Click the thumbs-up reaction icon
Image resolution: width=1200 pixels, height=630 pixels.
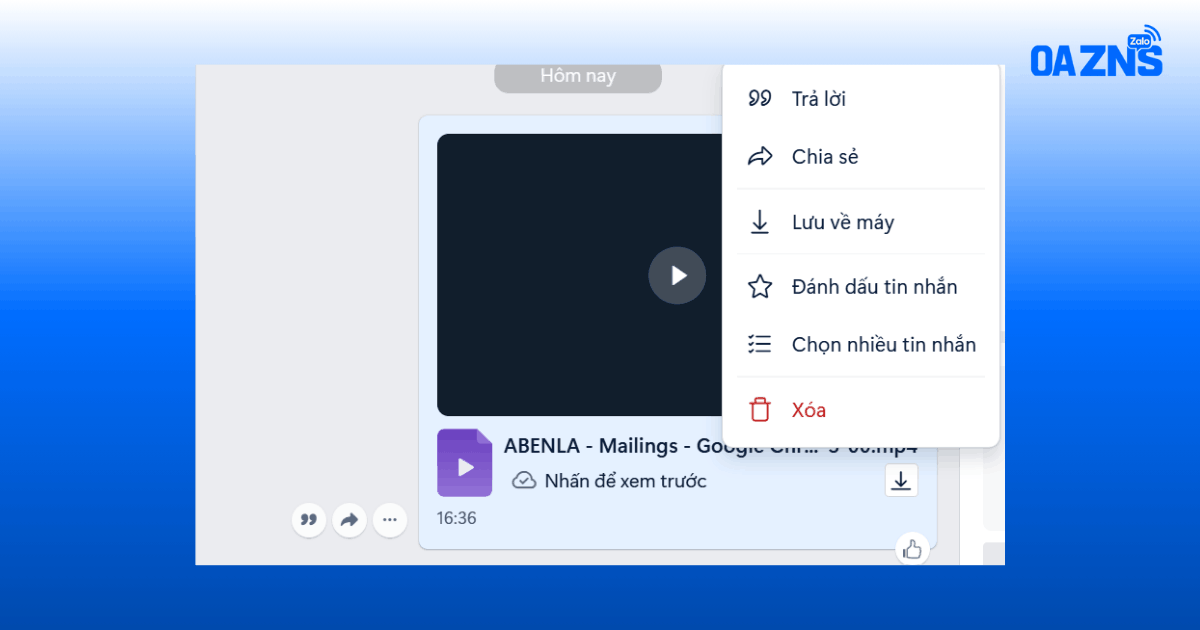(912, 548)
